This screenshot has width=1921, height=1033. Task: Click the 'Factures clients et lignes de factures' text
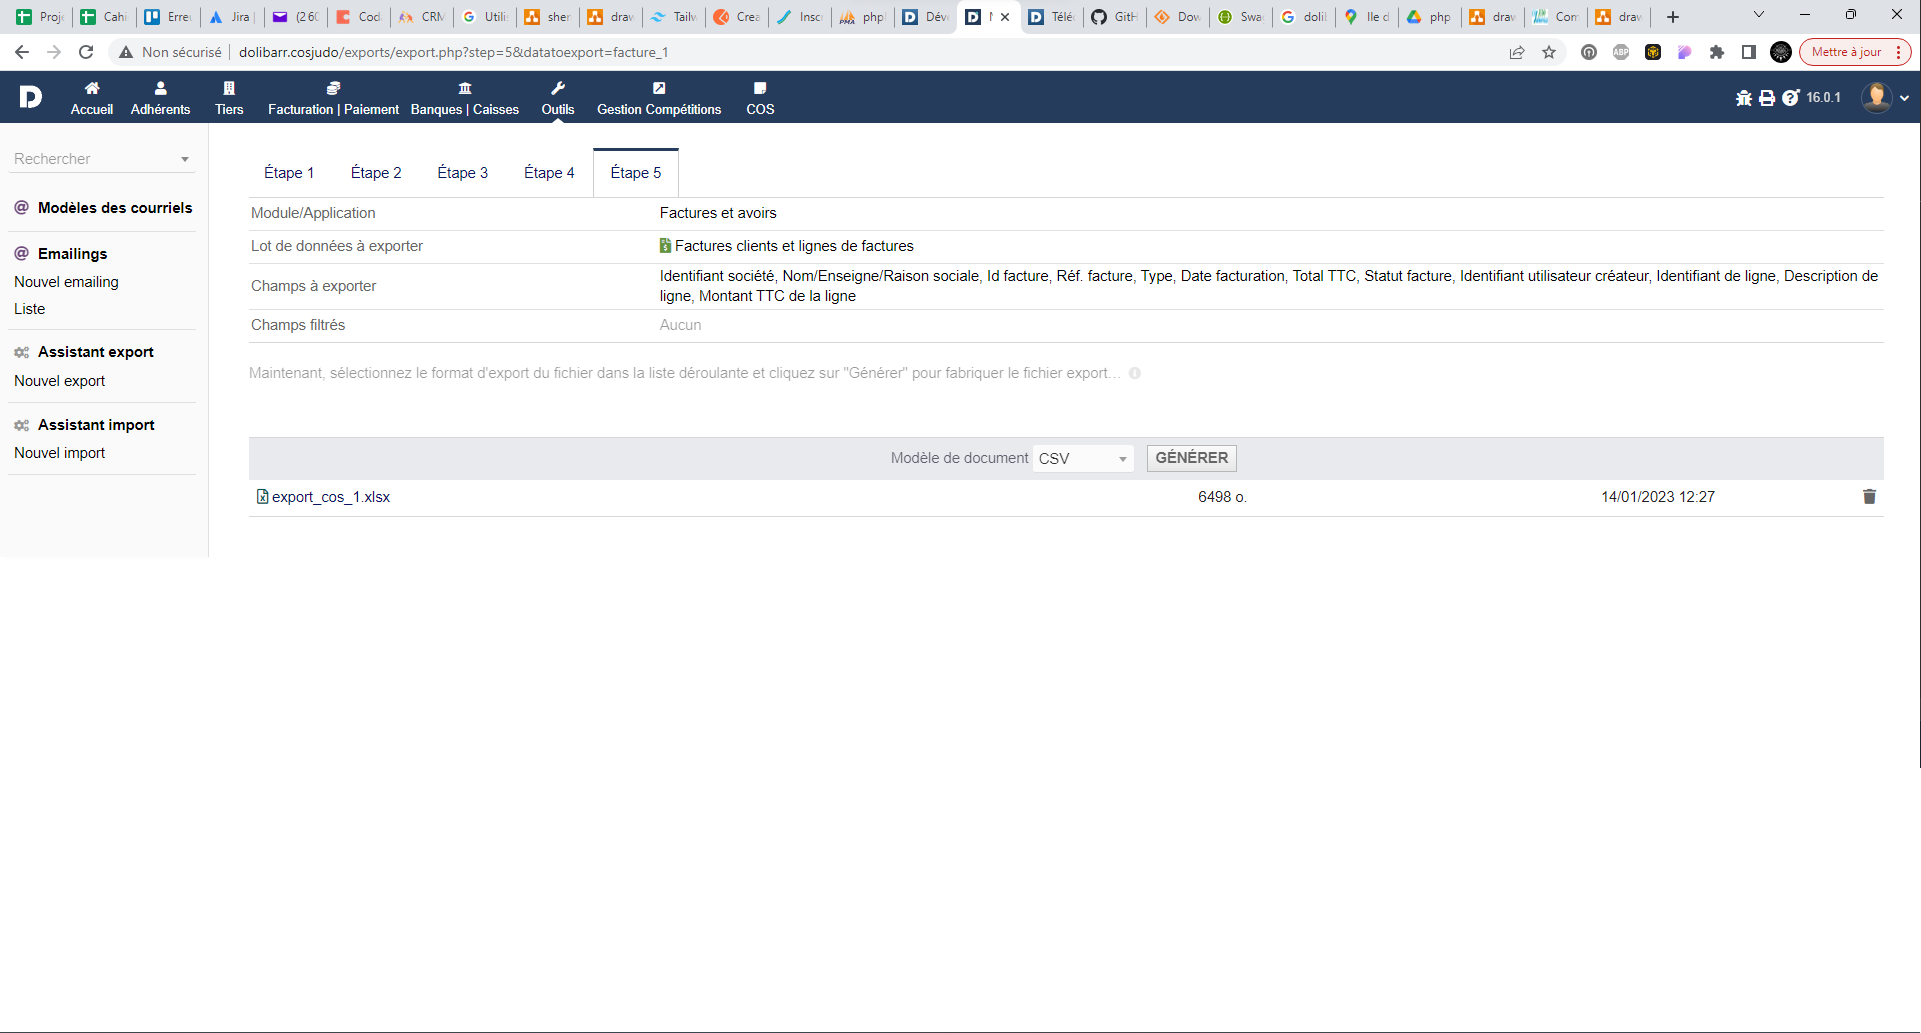click(x=794, y=246)
